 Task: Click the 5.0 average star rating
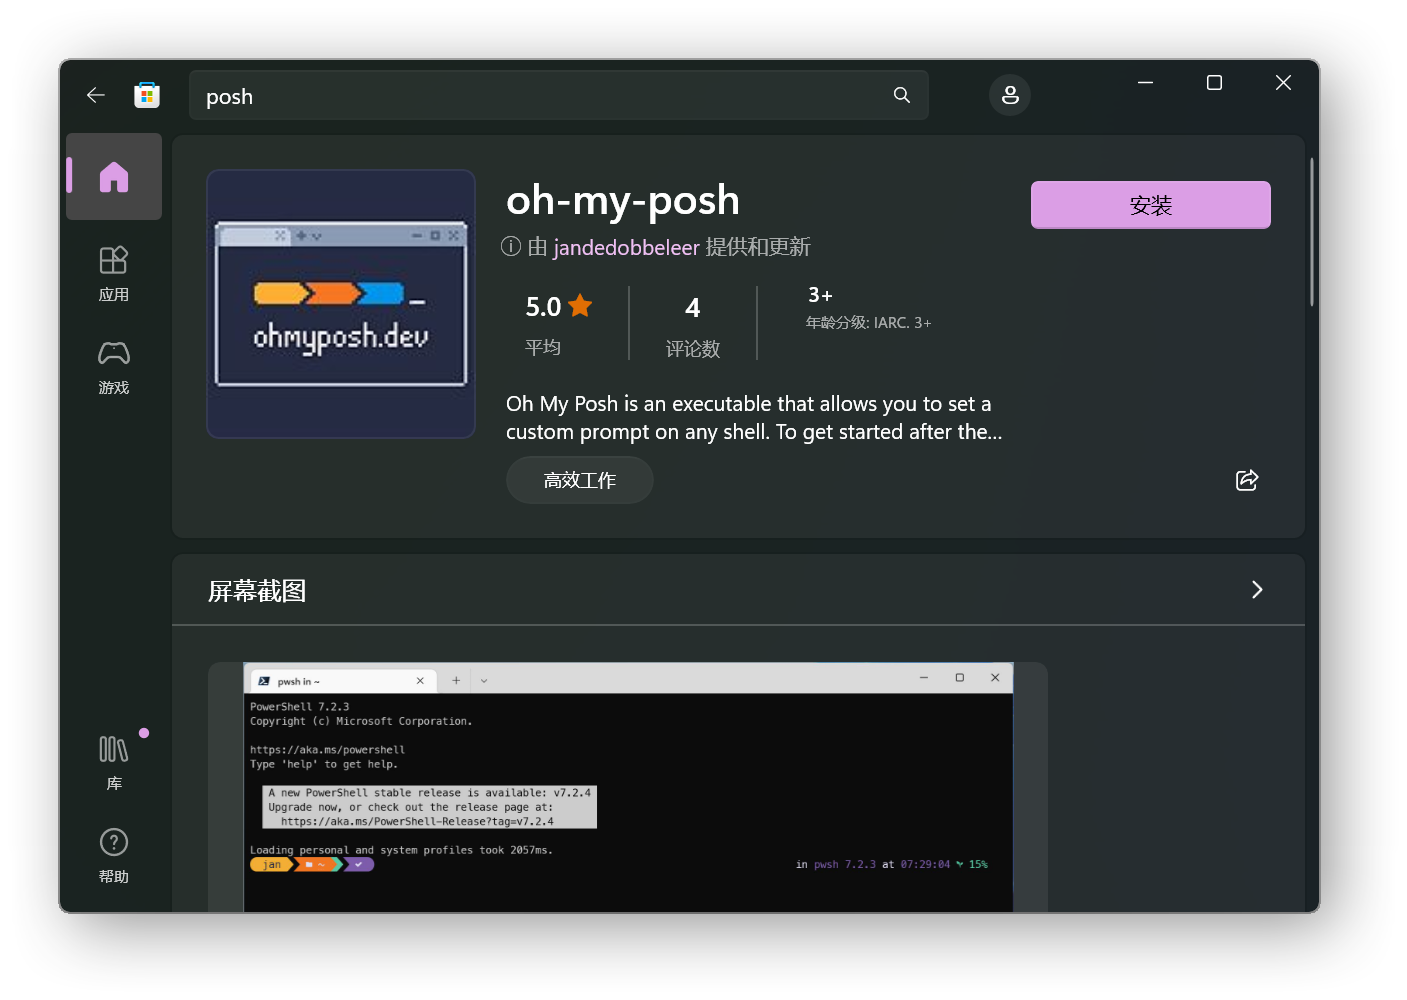(x=559, y=324)
